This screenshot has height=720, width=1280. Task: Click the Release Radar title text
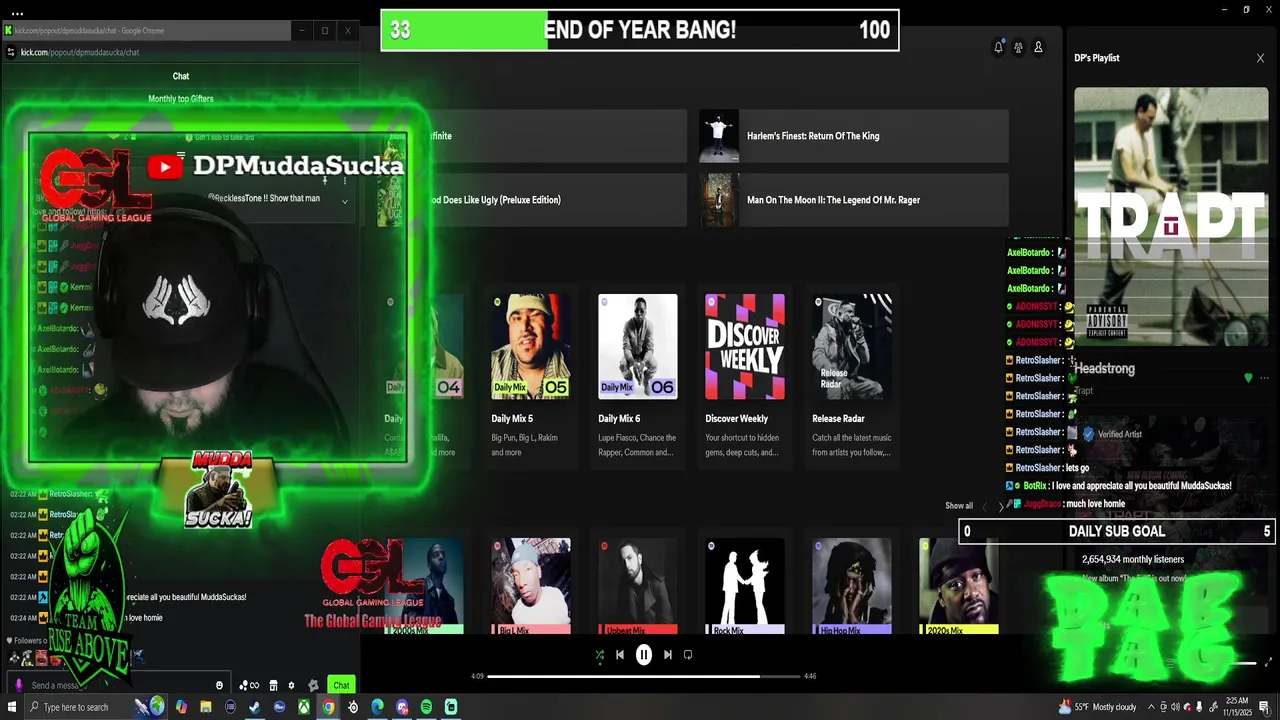tap(838, 419)
